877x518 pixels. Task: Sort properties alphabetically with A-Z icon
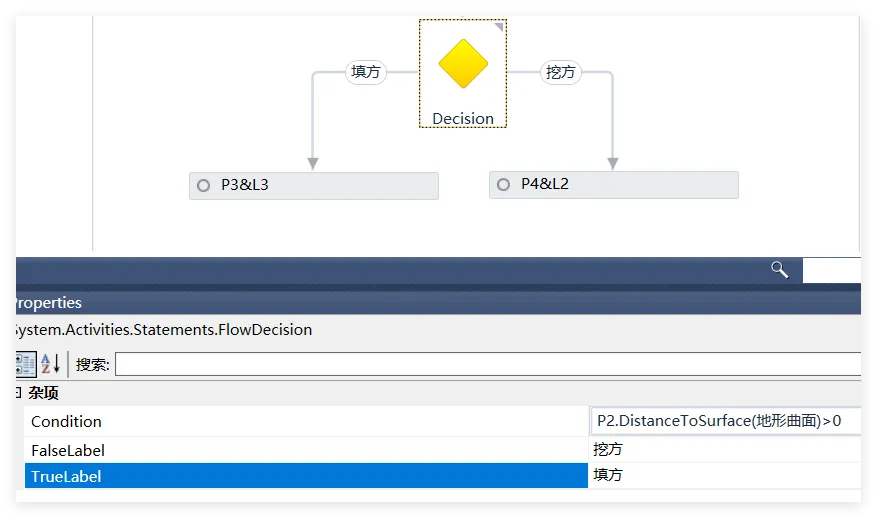pos(51,364)
